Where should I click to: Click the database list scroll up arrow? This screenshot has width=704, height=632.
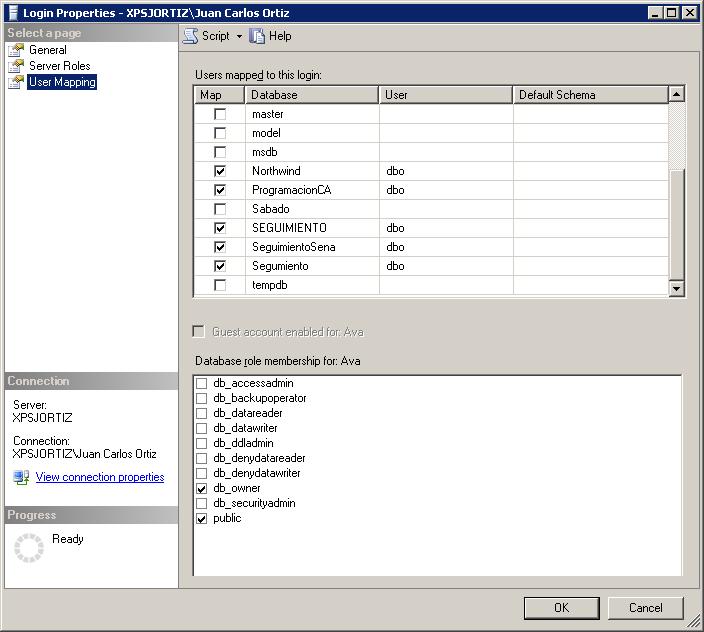676,94
